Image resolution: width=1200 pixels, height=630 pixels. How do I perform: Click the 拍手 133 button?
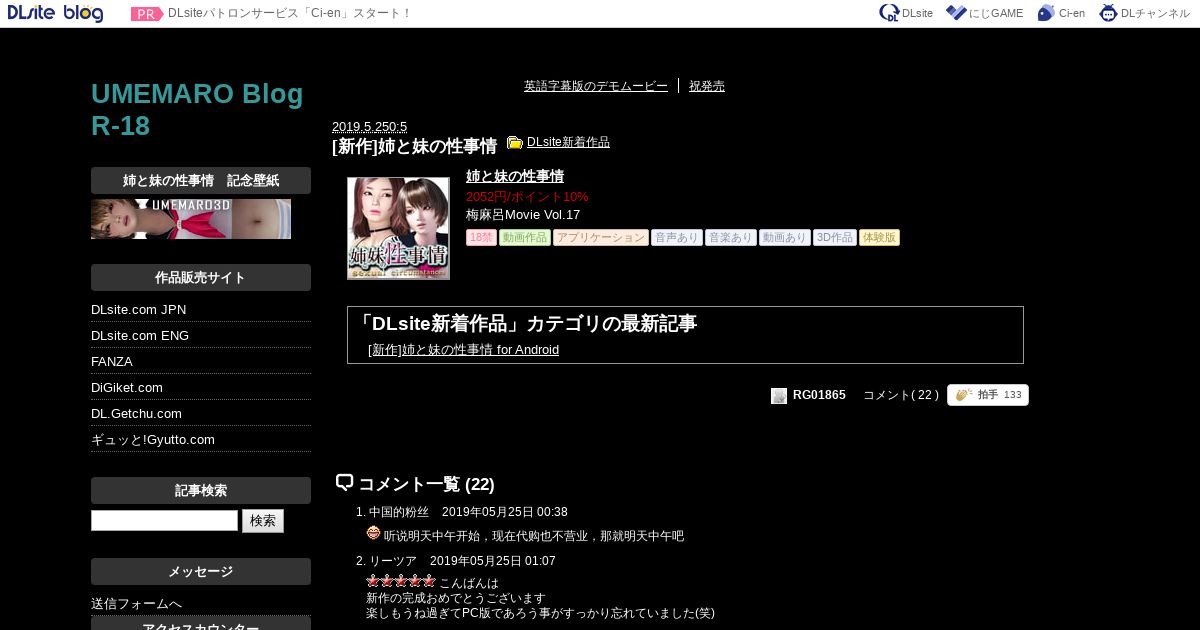pyautogui.click(x=988, y=395)
